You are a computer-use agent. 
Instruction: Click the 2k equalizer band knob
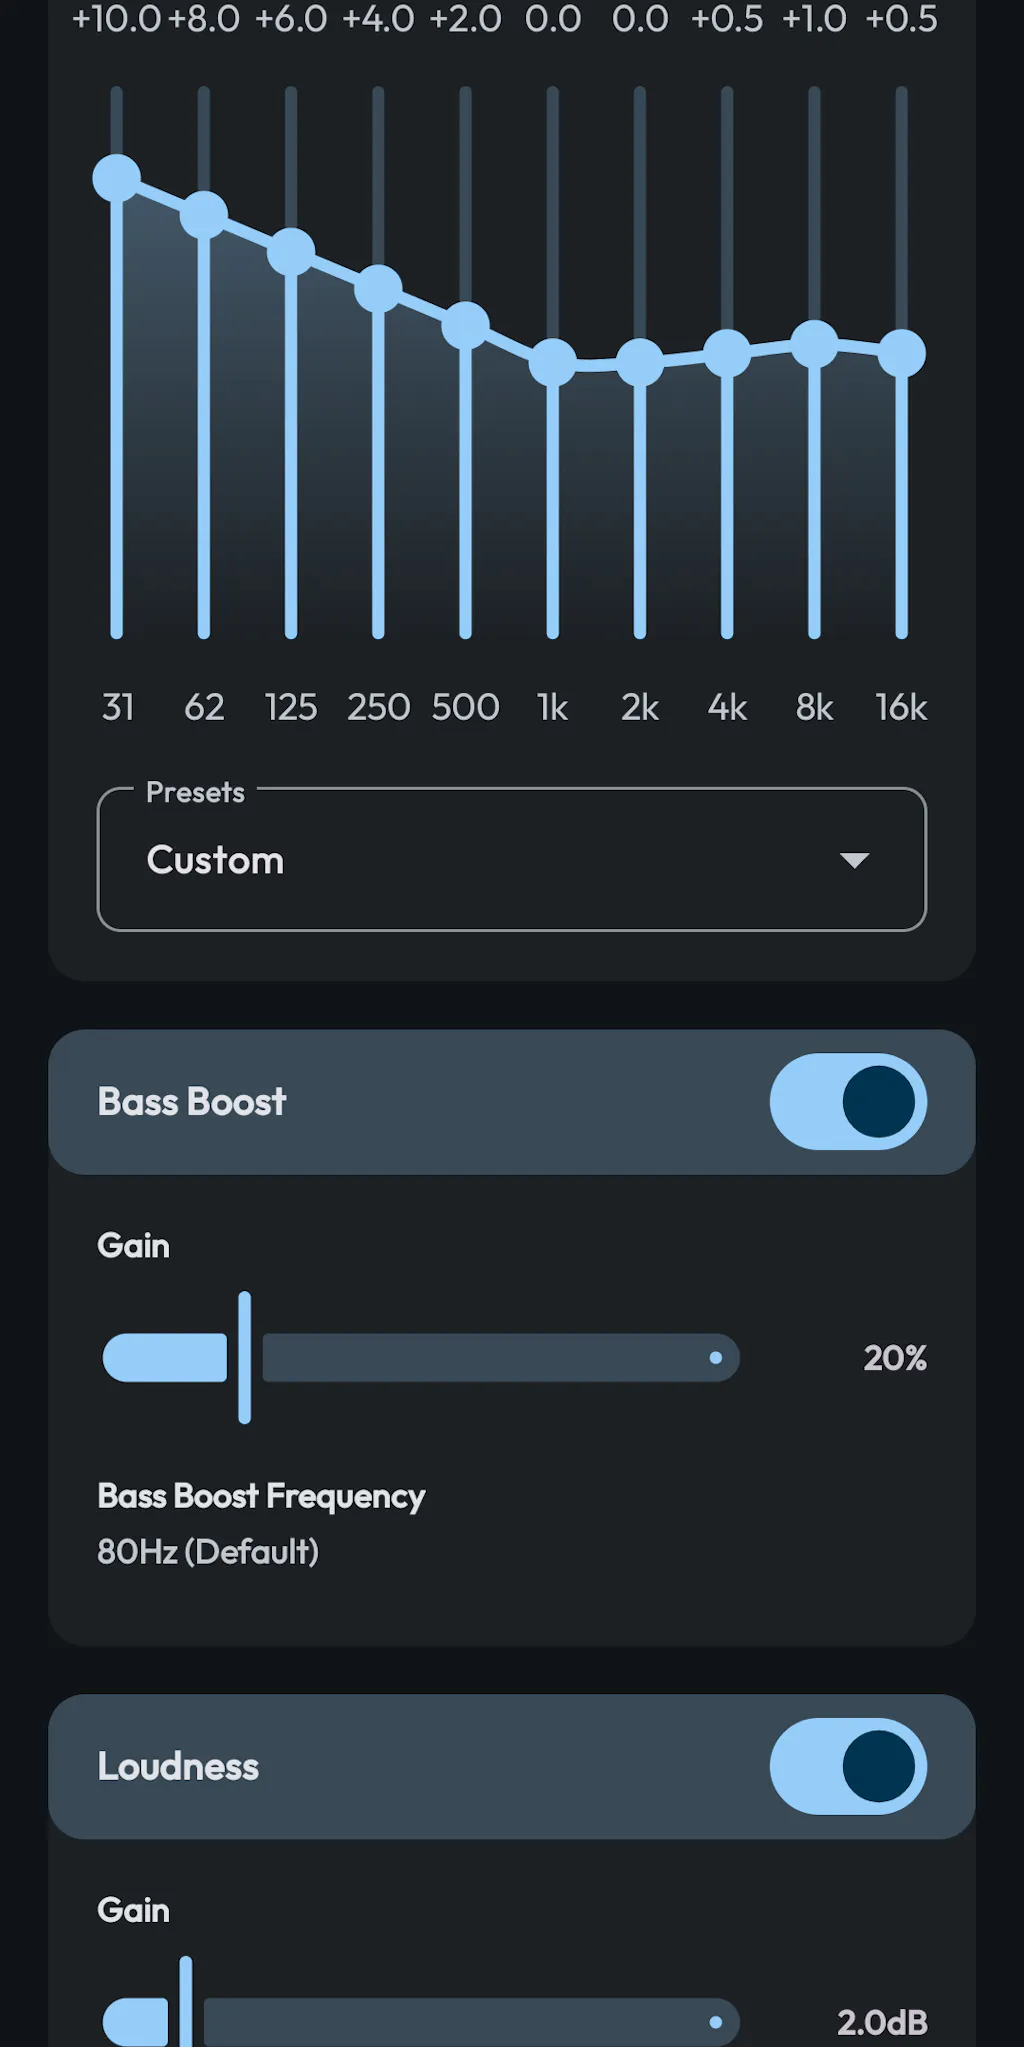click(x=640, y=362)
